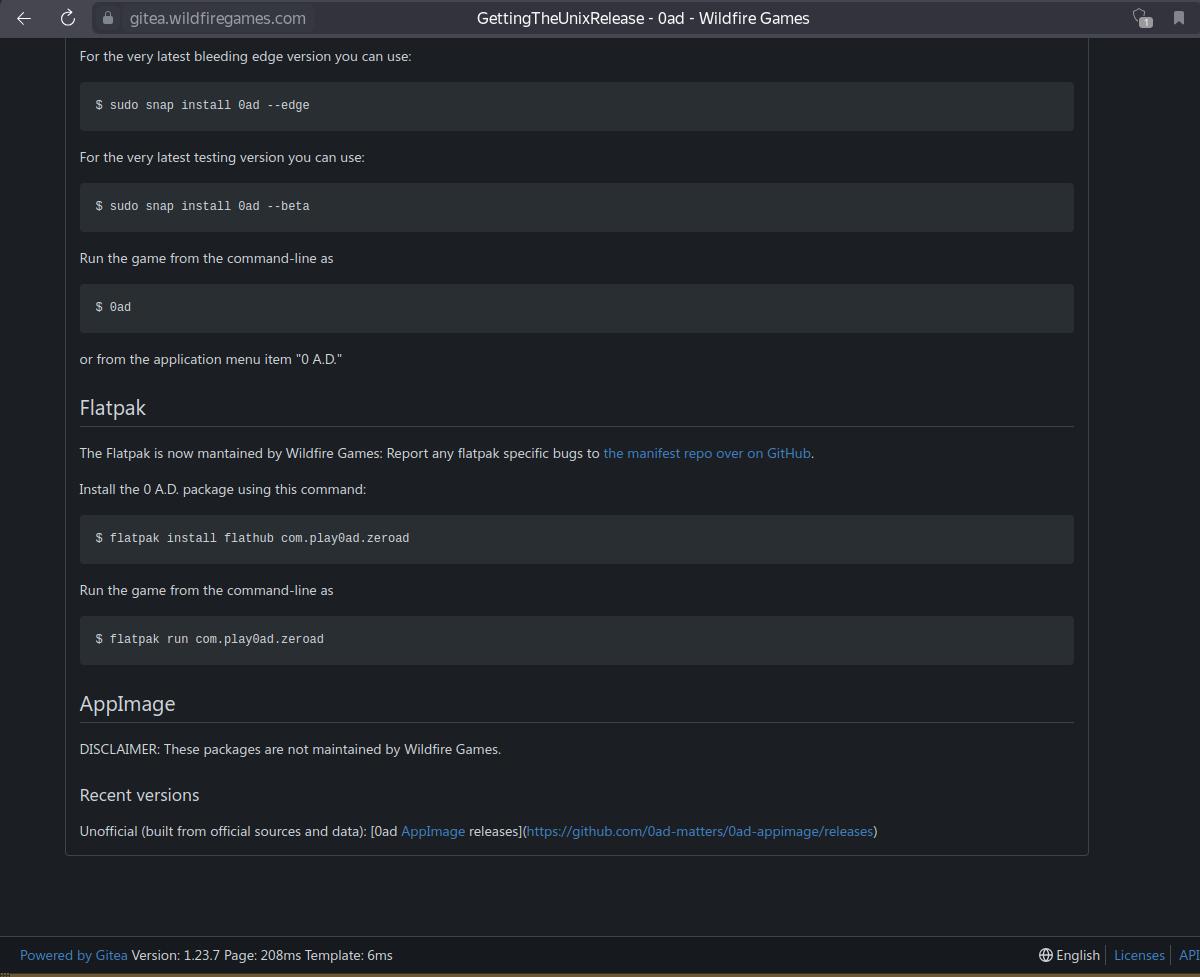Open the shield blocker icon with badge

tap(1141, 18)
